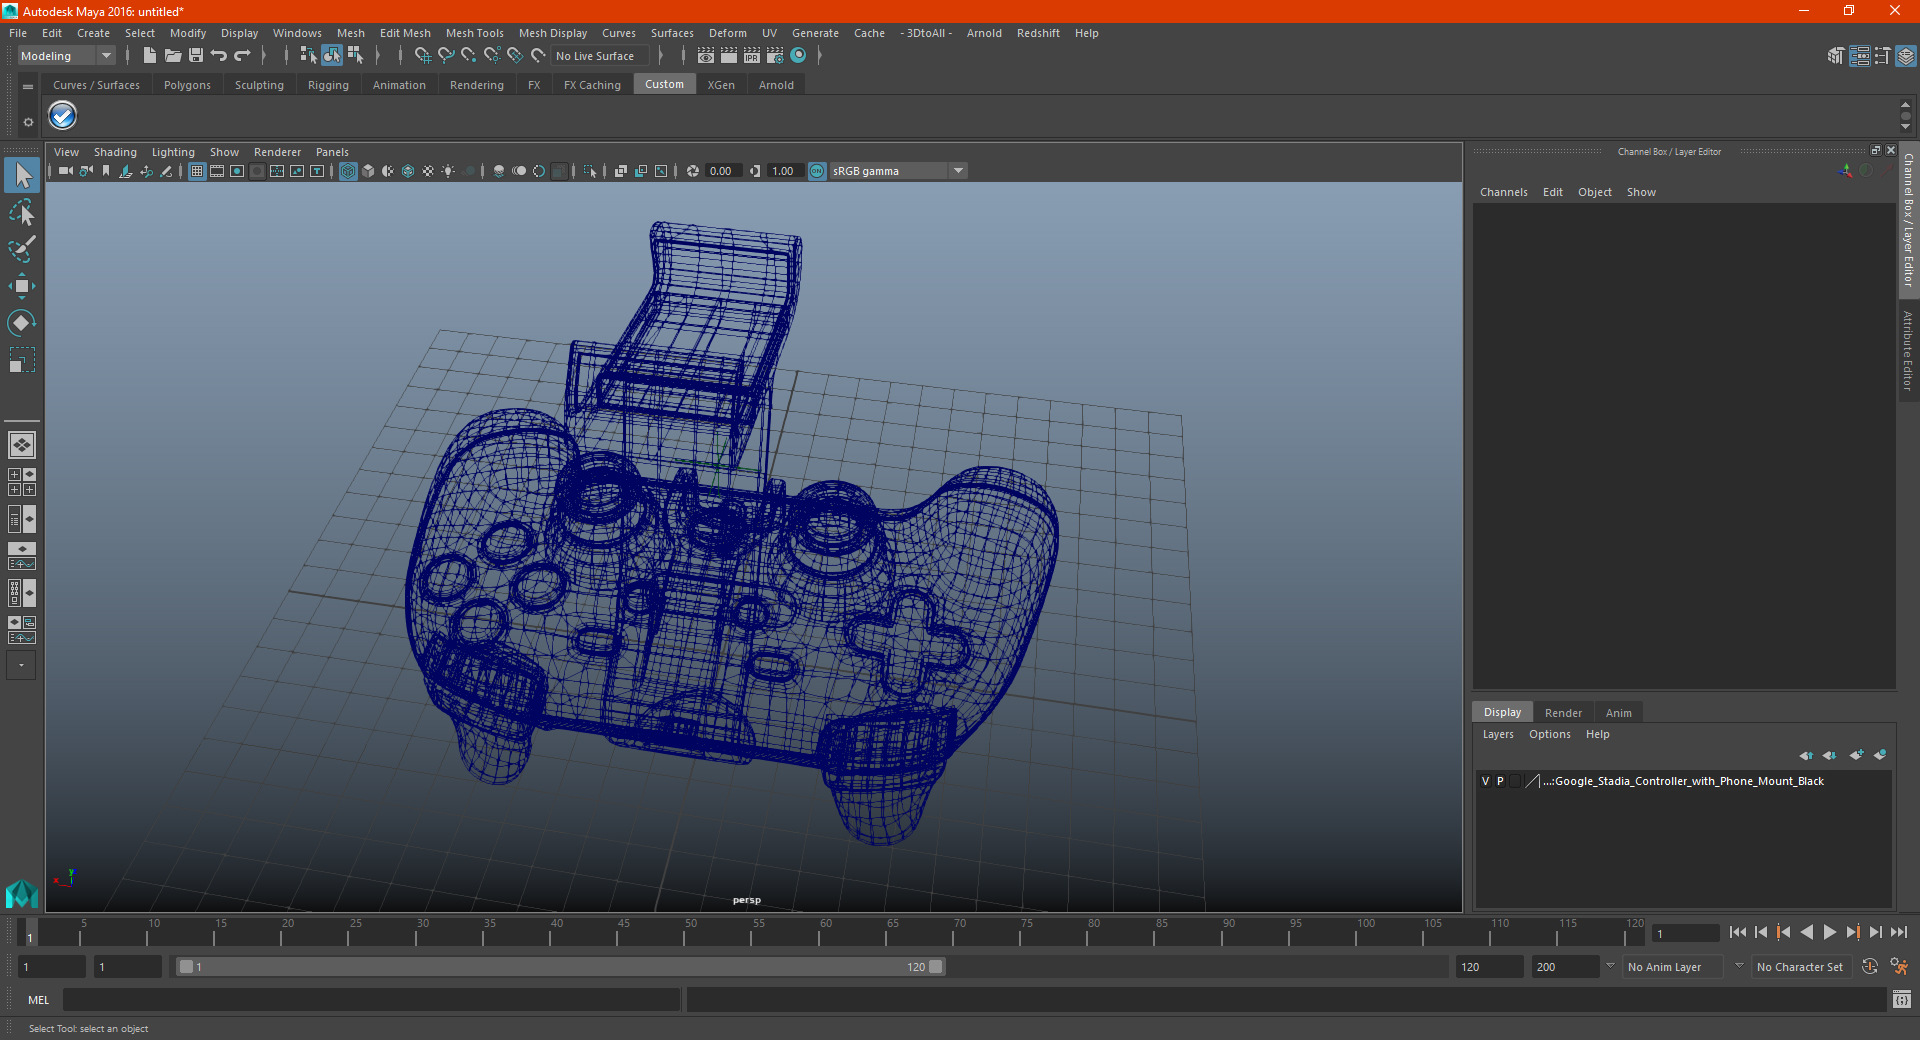Open the Mesh Tools menu
The image size is (1920, 1040).
tap(474, 33)
